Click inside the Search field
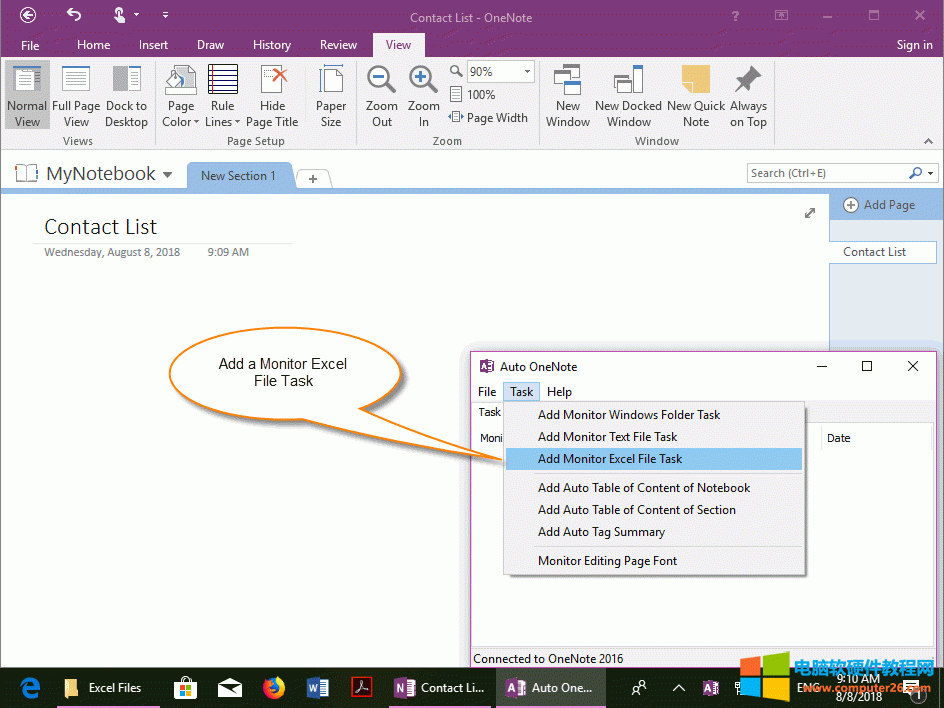This screenshot has width=944, height=708. [x=830, y=172]
